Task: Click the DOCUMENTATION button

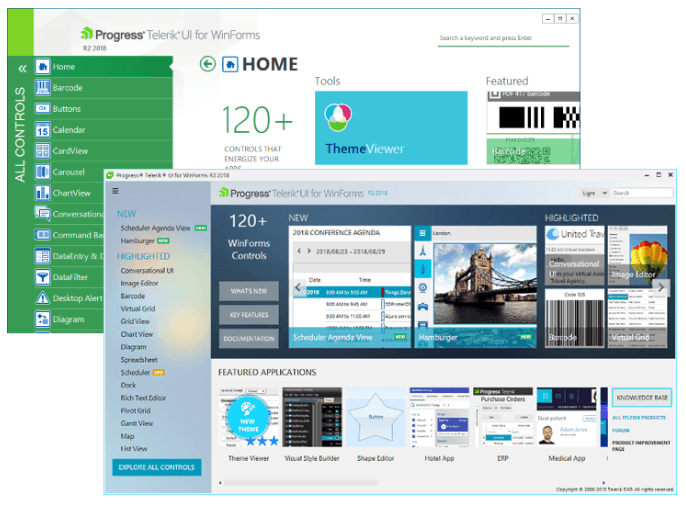Action: pos(248,338)
